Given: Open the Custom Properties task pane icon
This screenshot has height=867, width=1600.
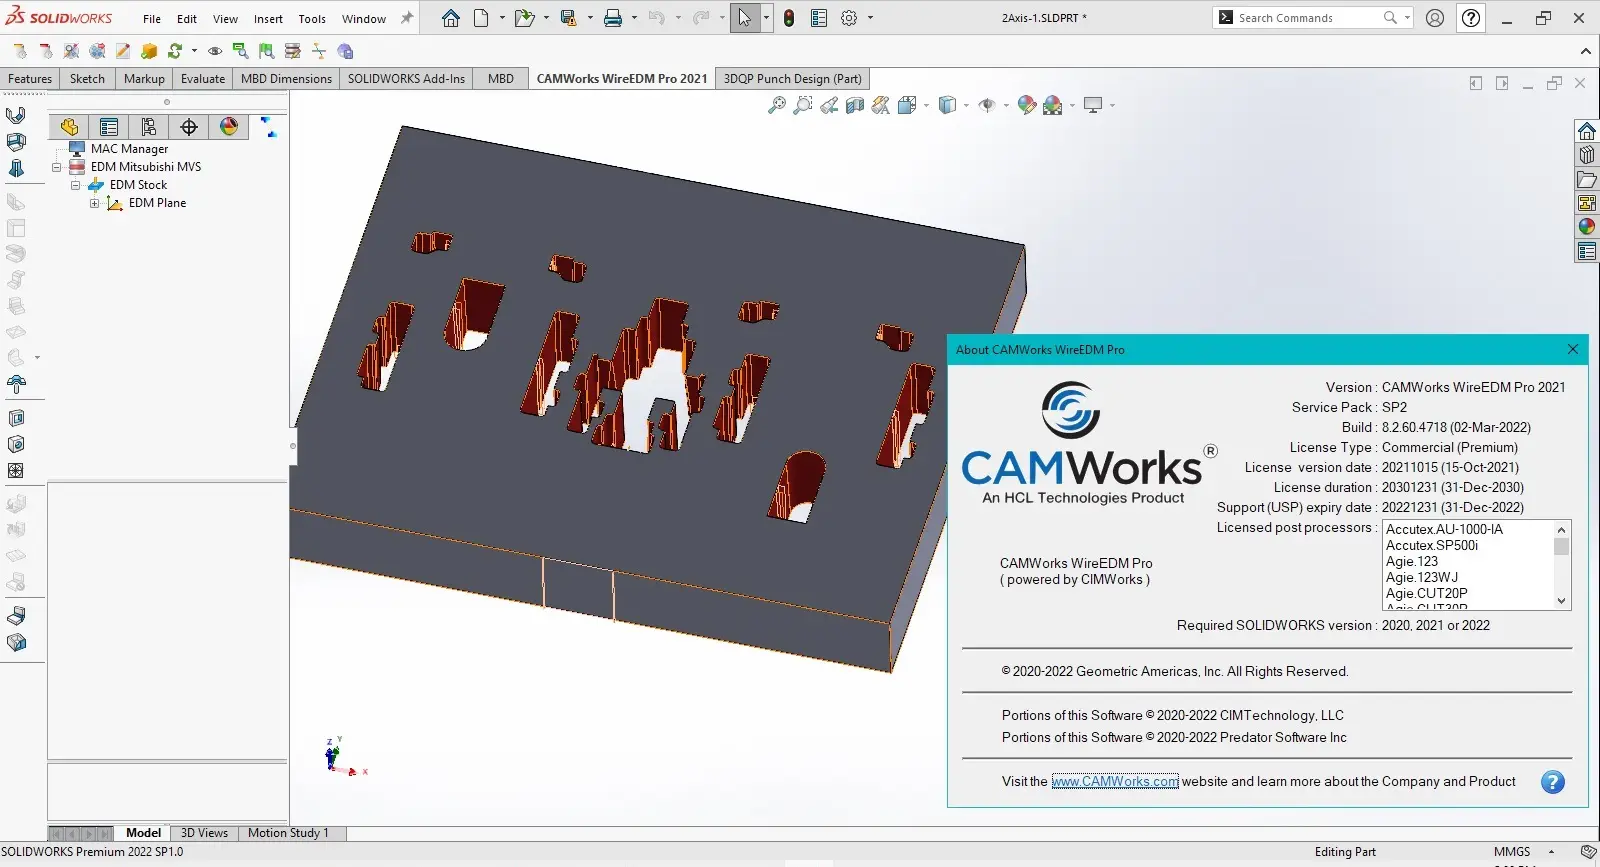Looking at the screenshot, I should tap(1587, 251).
